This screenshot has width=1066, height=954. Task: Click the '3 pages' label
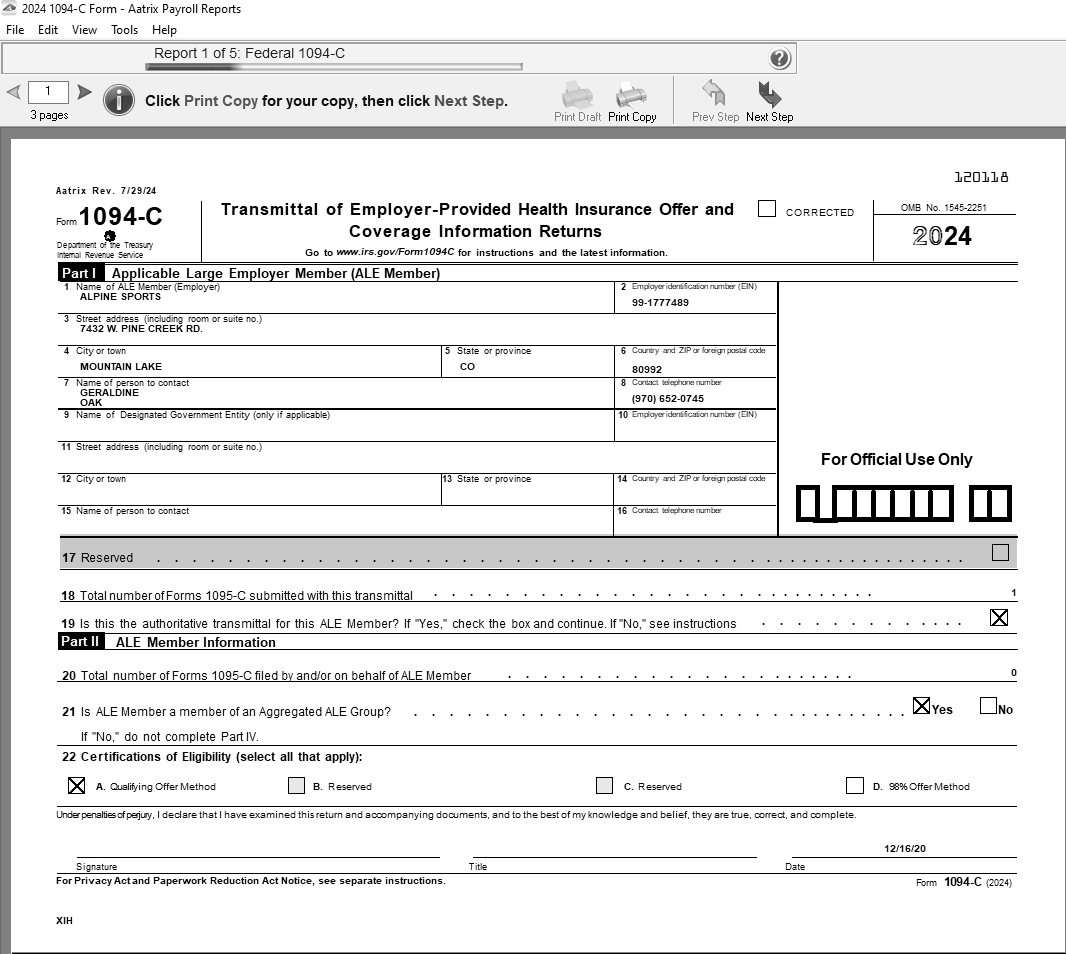[x=49, y=115]
